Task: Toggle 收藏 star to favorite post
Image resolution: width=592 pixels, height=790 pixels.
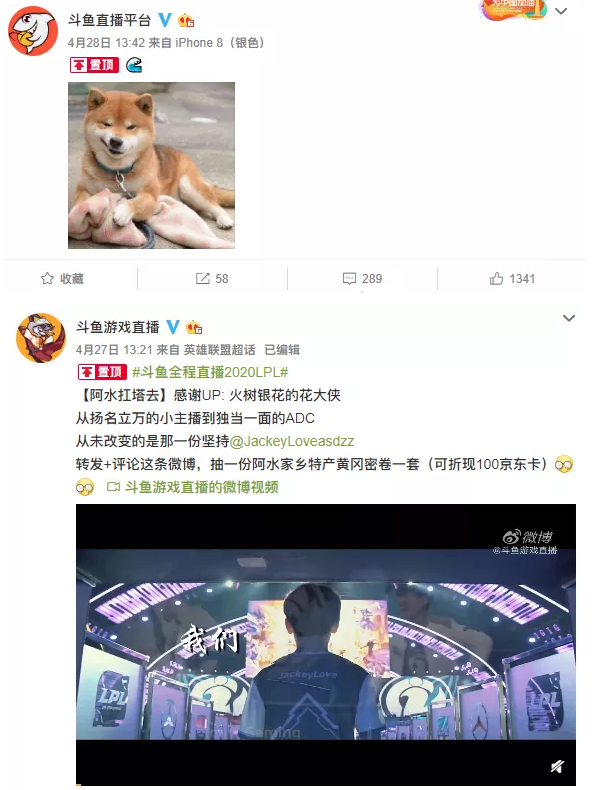Action: 62,279
